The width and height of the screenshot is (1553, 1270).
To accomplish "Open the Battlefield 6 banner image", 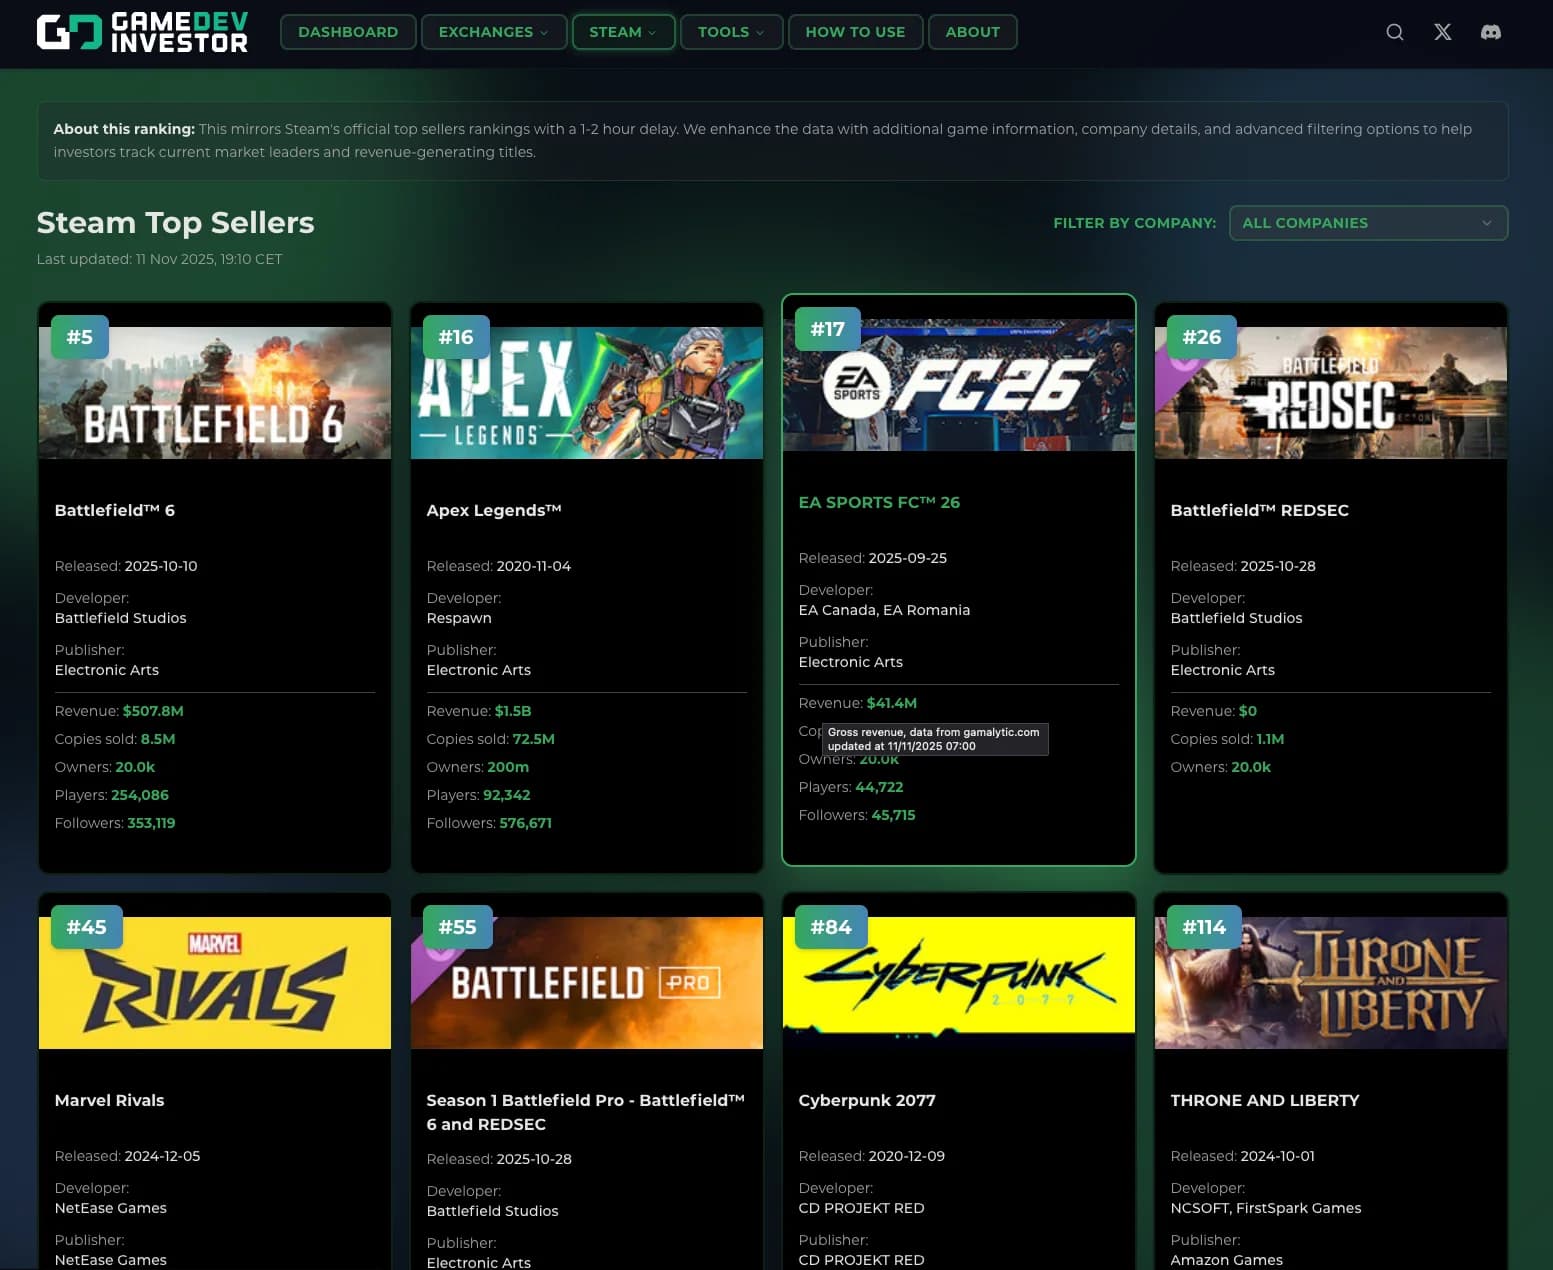I will 214,392.
